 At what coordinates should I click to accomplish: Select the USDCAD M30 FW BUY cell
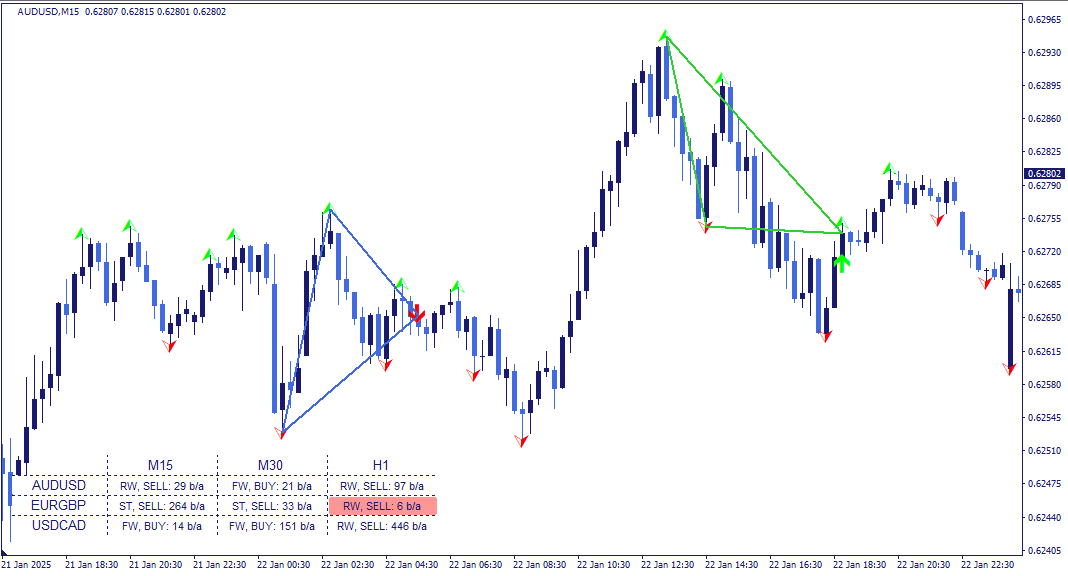tap(272, 526)
